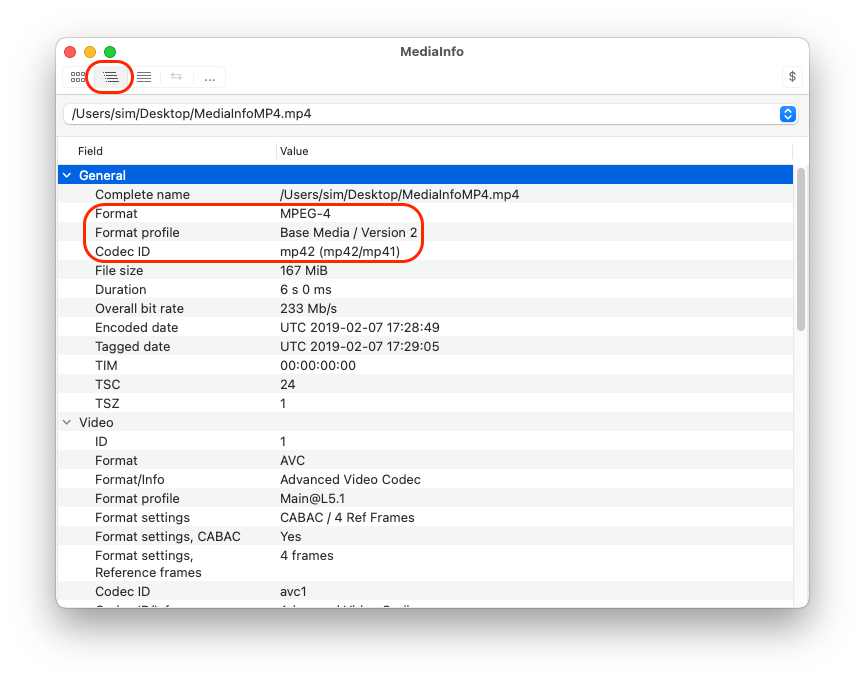Select Format settings, Reference frames row
Viewport: 865px width, 682px height.
click(425, 564)
